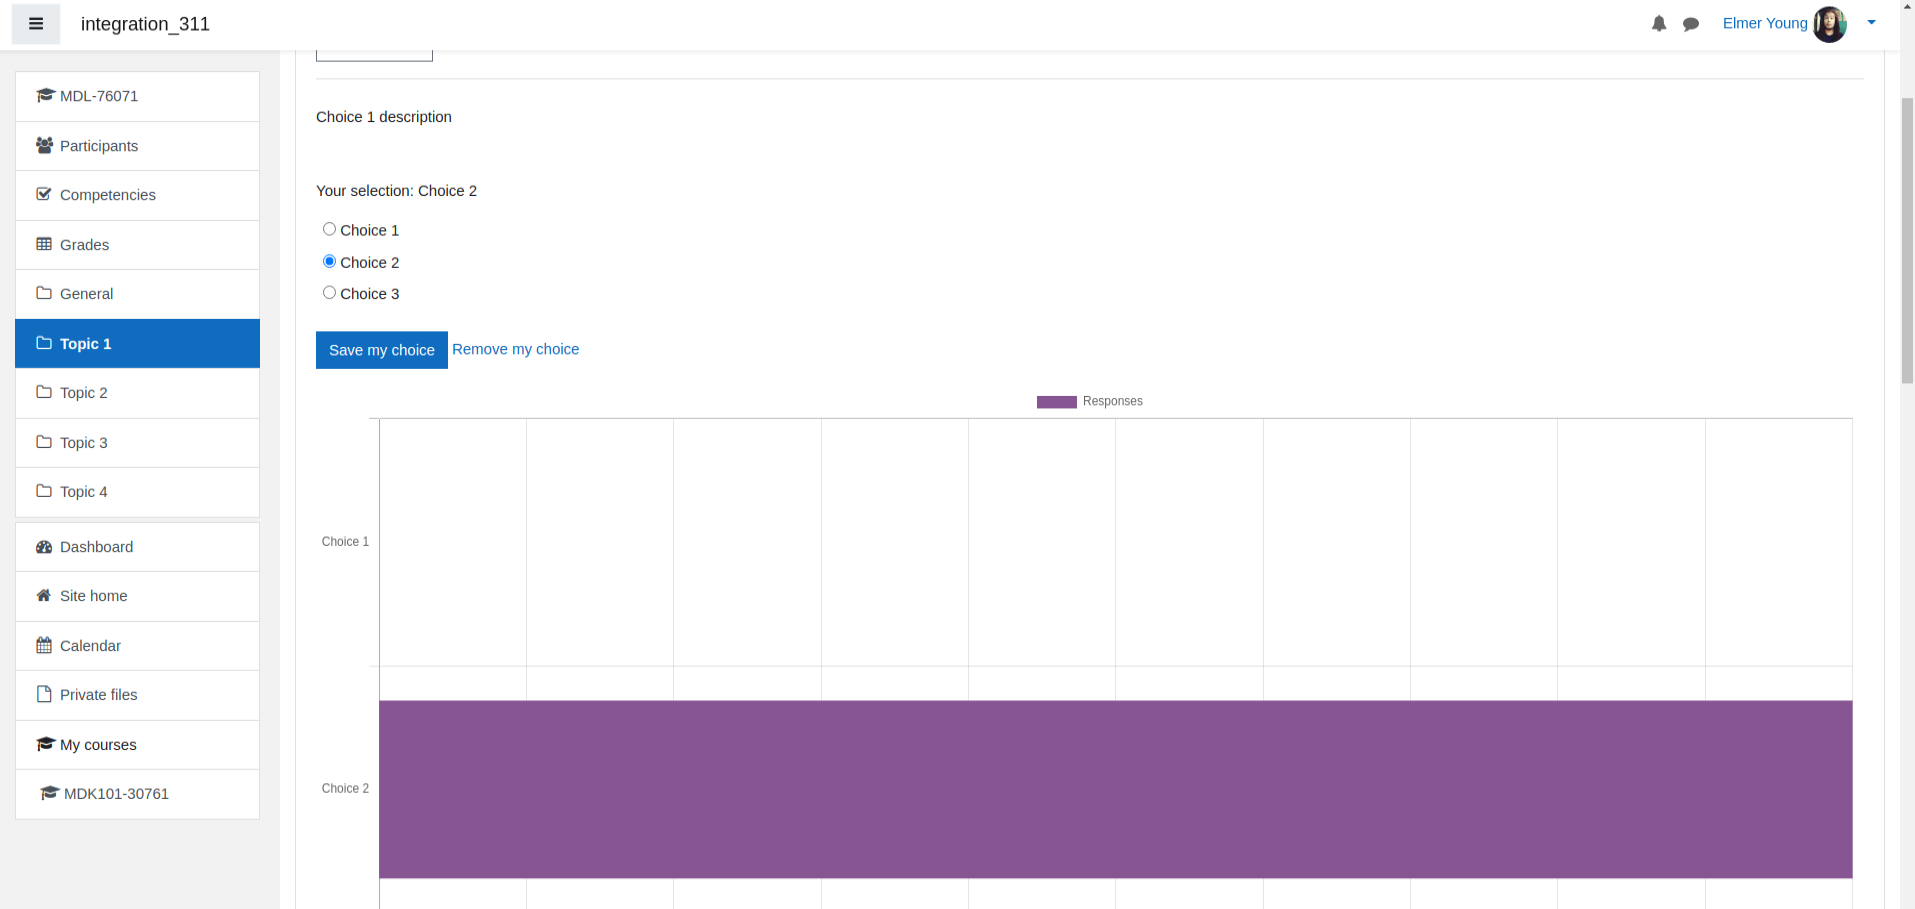Open Competencies from the sidebar
The height and width of the screenshot is (909, 1915).
[137, 195]
